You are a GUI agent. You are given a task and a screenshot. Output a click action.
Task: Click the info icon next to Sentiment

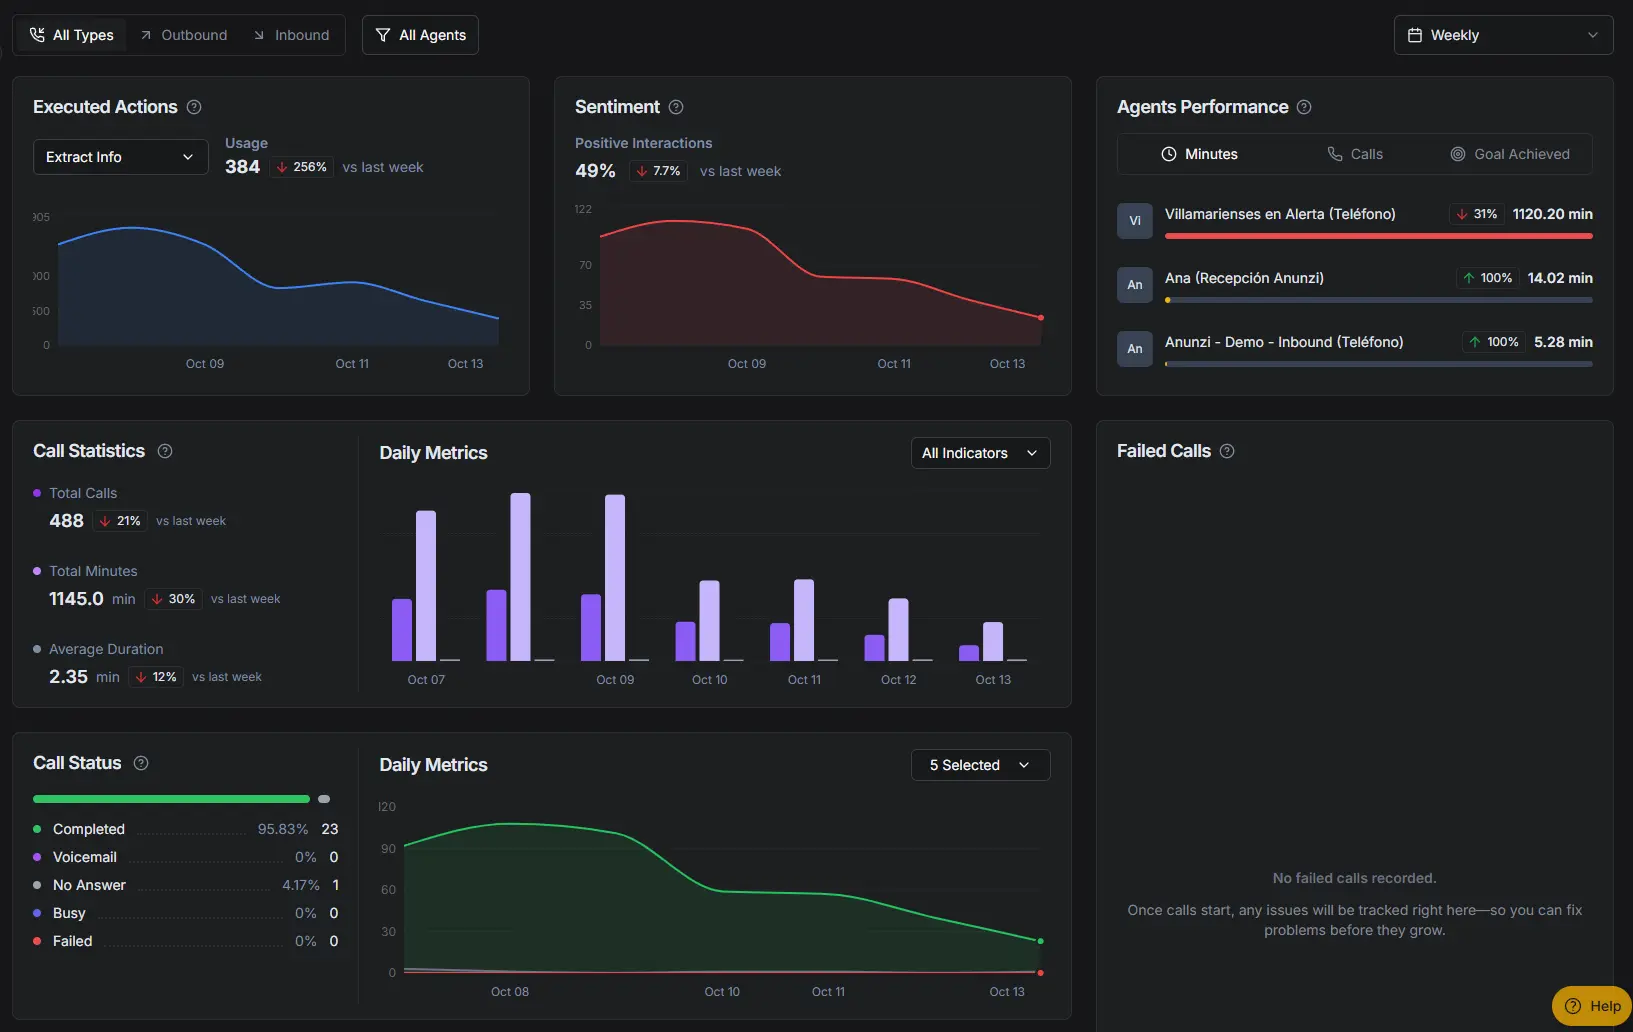coord(676,107)
